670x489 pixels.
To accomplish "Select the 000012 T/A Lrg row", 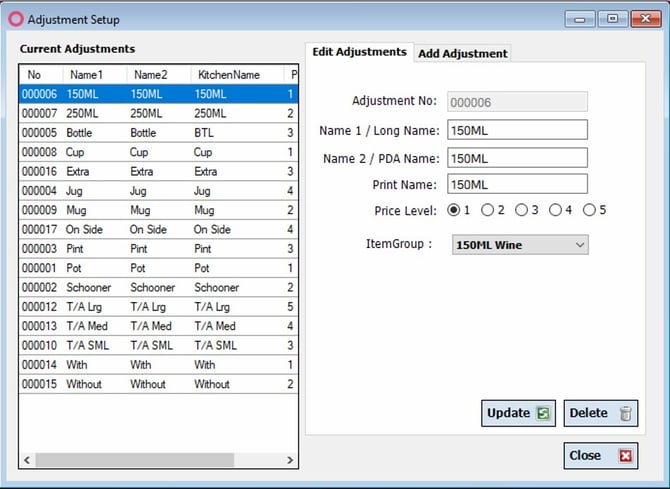I will click(158, 307).
